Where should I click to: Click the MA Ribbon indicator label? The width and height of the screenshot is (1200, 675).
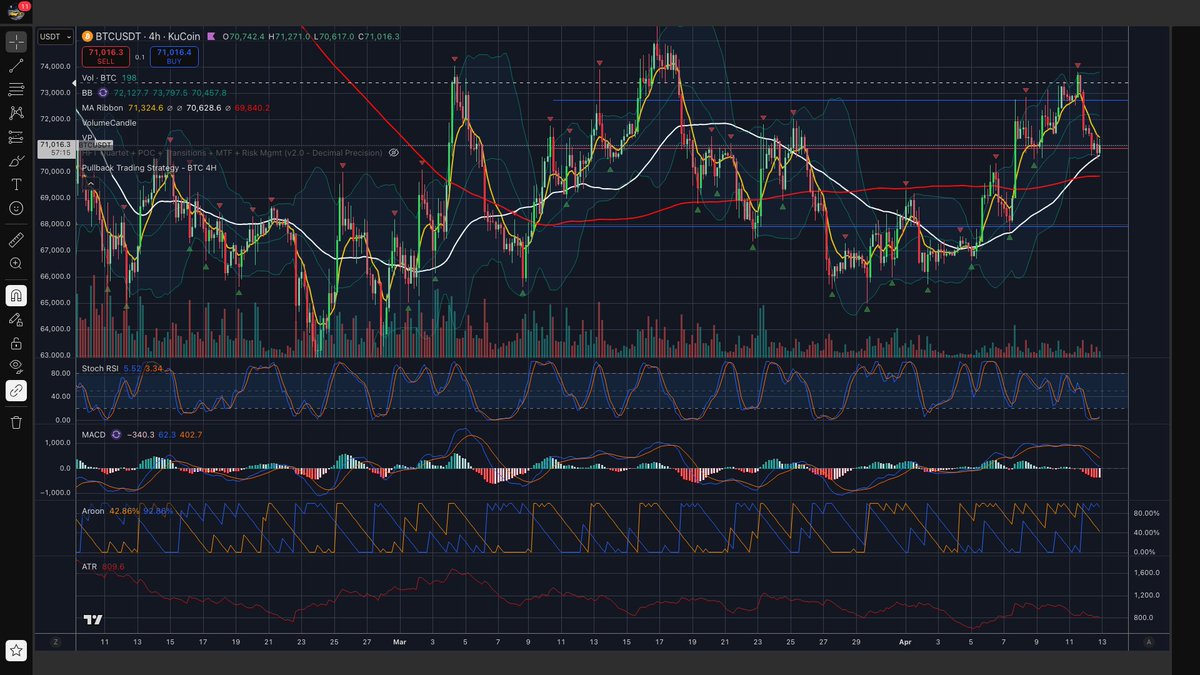(x=102, y=107)
